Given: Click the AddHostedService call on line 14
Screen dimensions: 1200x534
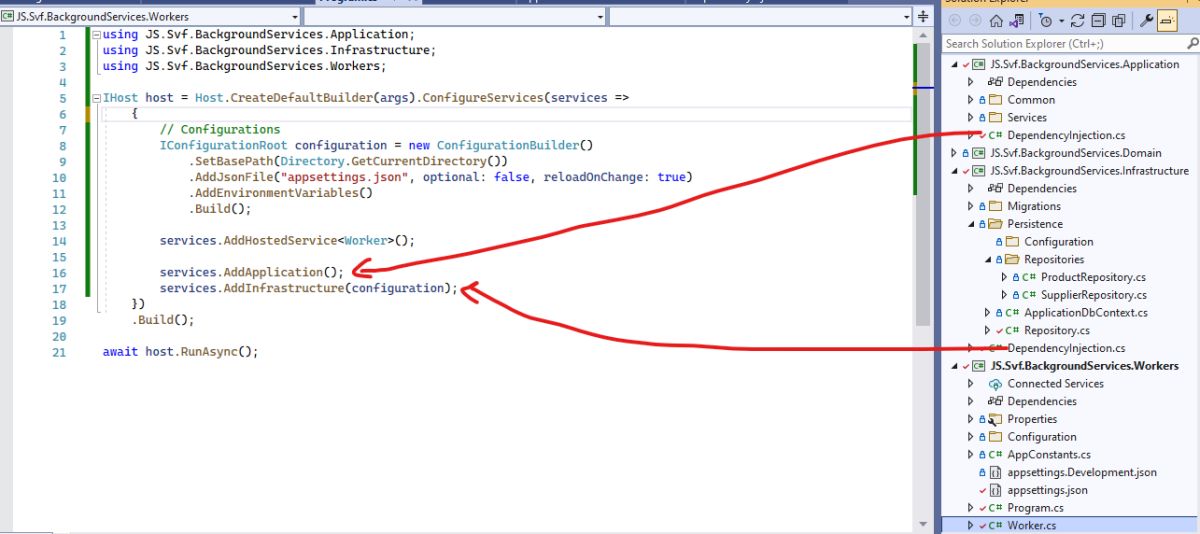Looking at the screenshot, I should pos(286,241).
